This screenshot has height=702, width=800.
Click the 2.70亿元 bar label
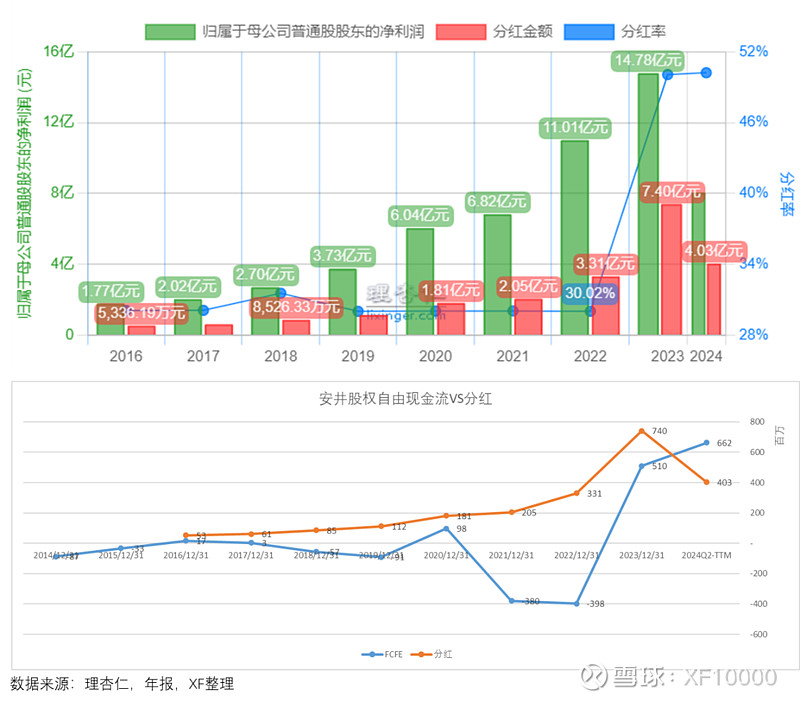click(x=265, y=275)
